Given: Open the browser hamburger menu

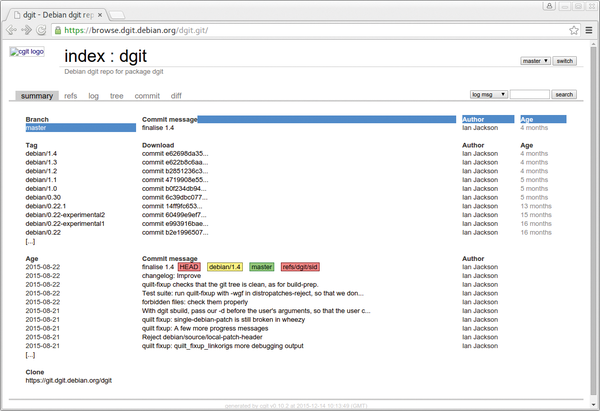Looking at the screenshot, I should 589,30.
